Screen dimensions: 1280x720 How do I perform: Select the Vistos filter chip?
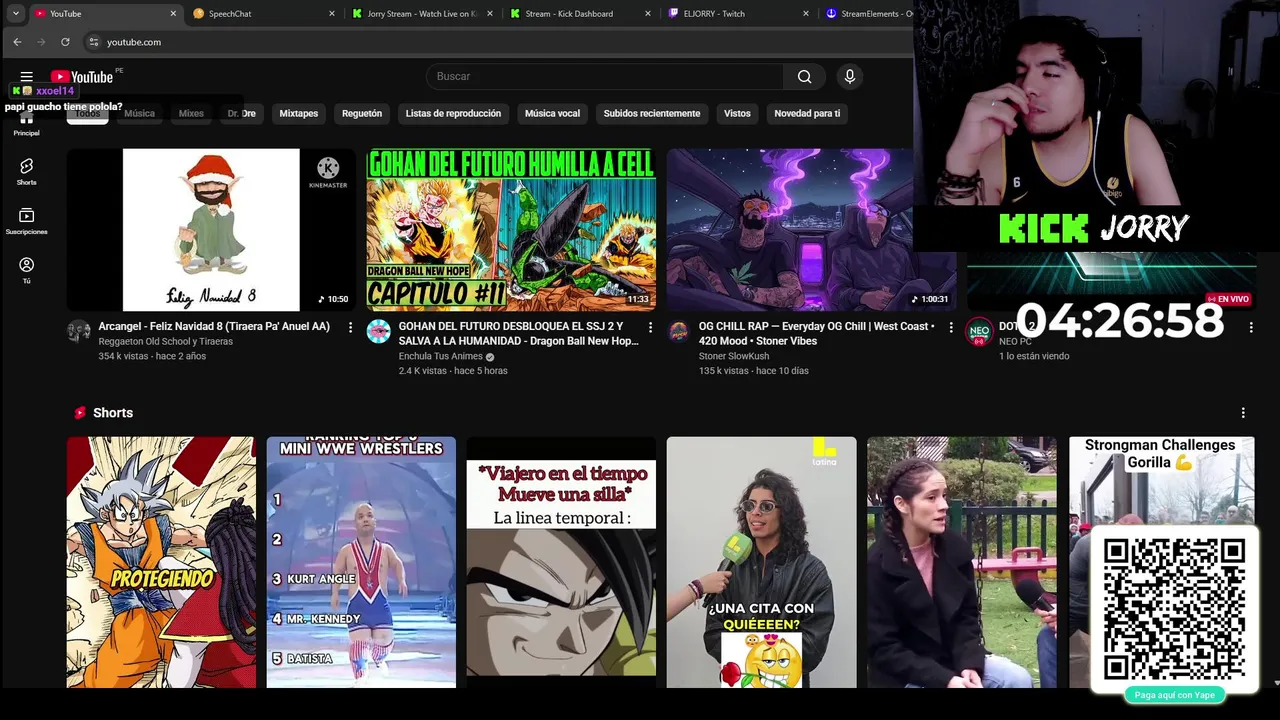coord(737,114)
